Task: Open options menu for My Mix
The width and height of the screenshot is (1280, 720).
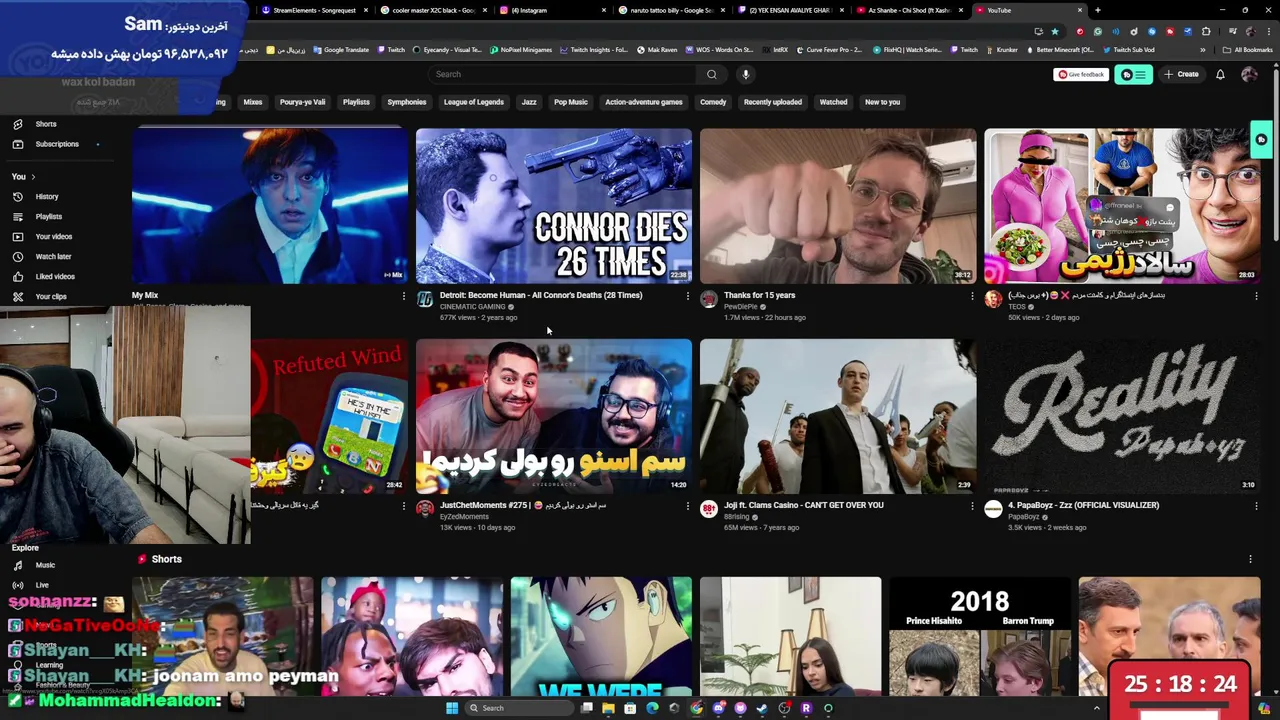Action: (x=404, y=296)
